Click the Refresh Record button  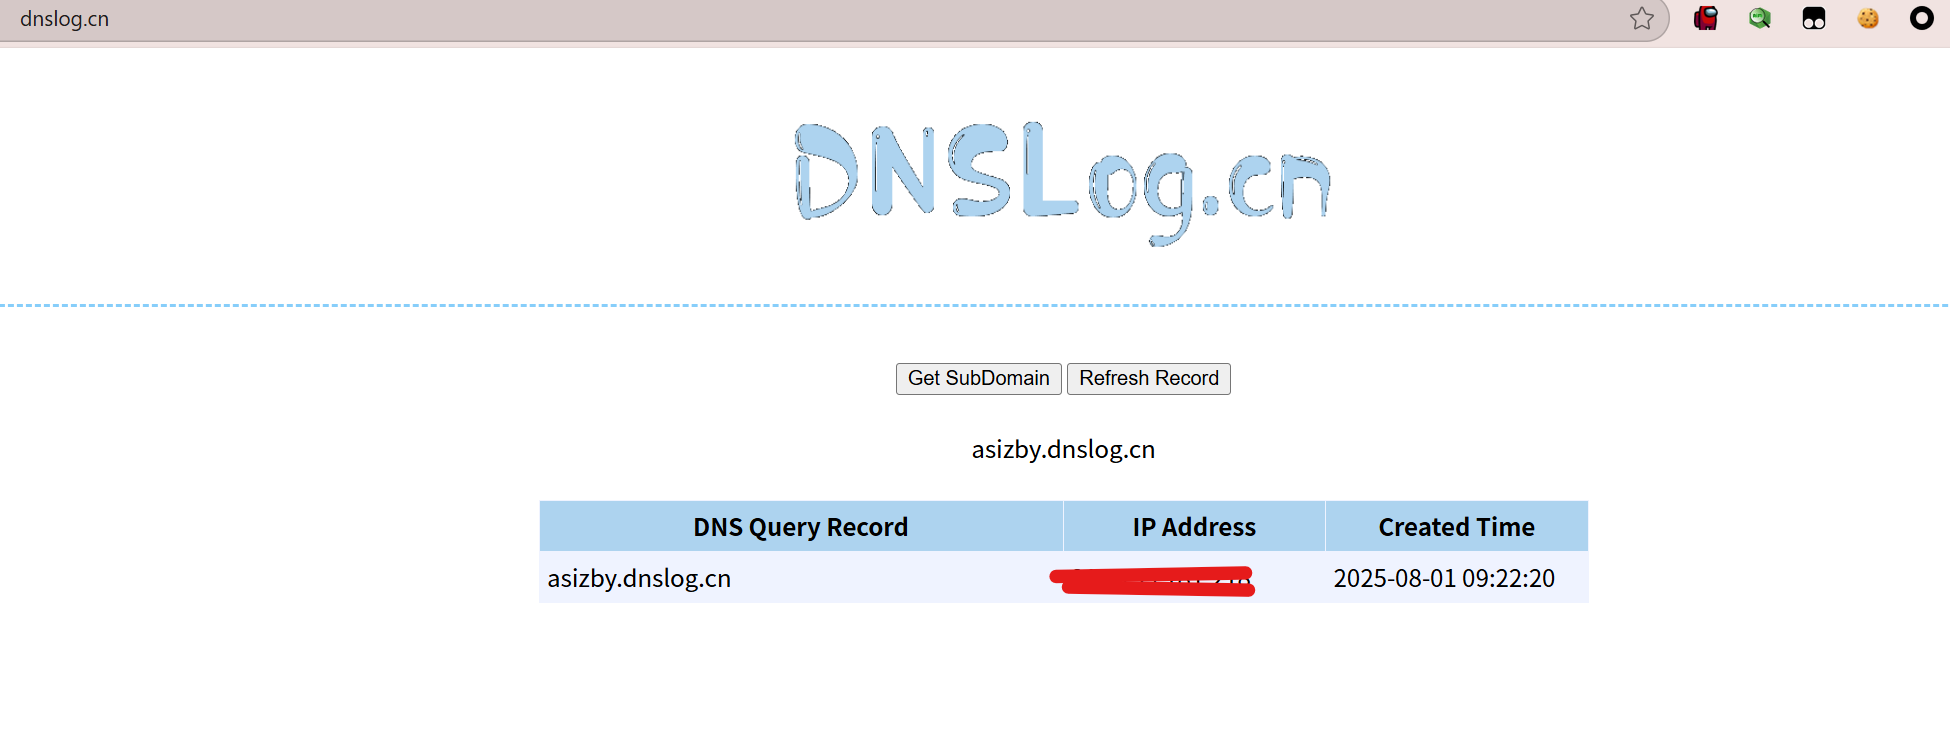pyautogui.click(x=1148, y=379)
